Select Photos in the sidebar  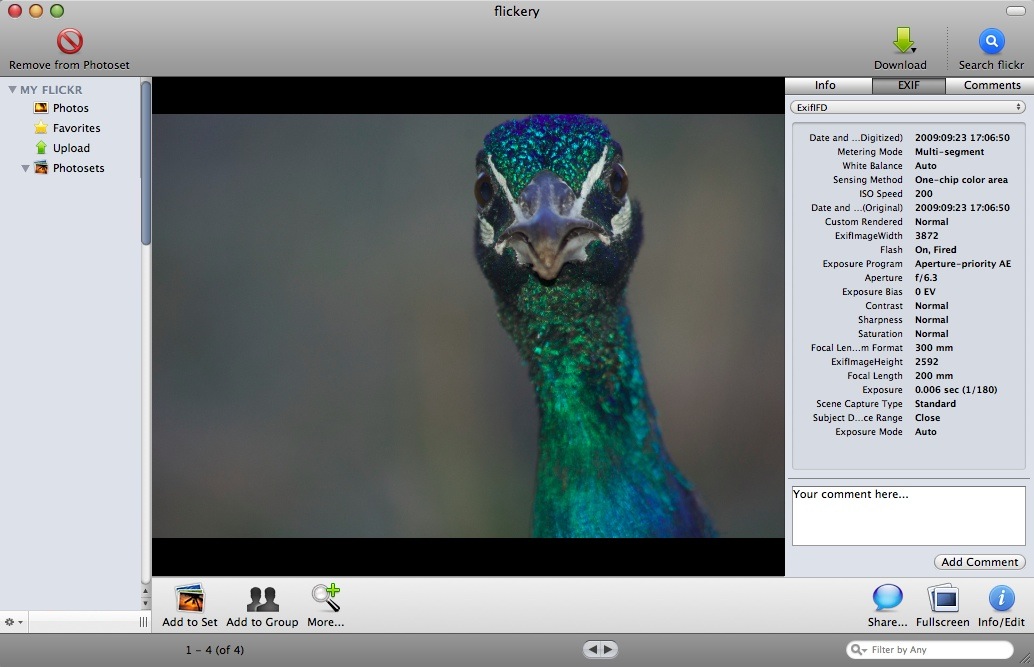[70, 108]
